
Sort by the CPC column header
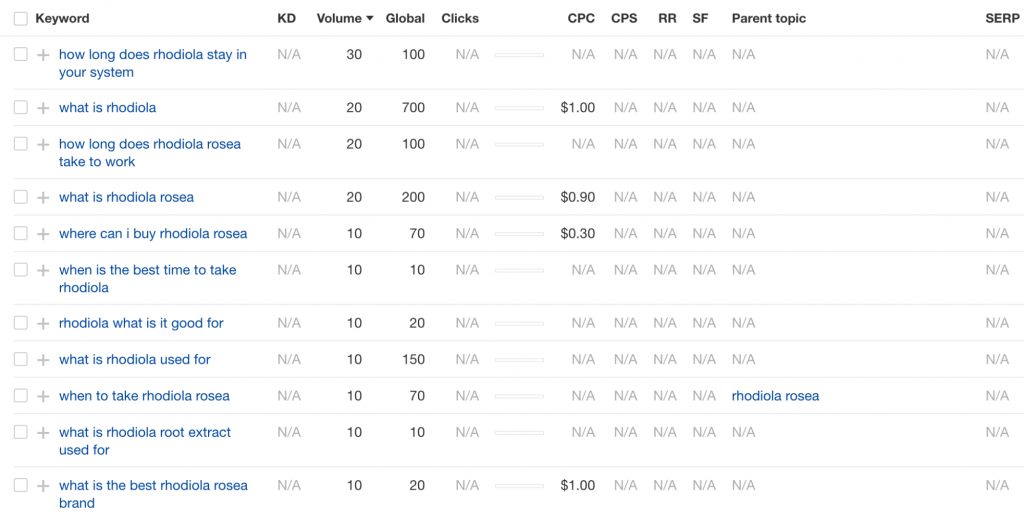581,19
